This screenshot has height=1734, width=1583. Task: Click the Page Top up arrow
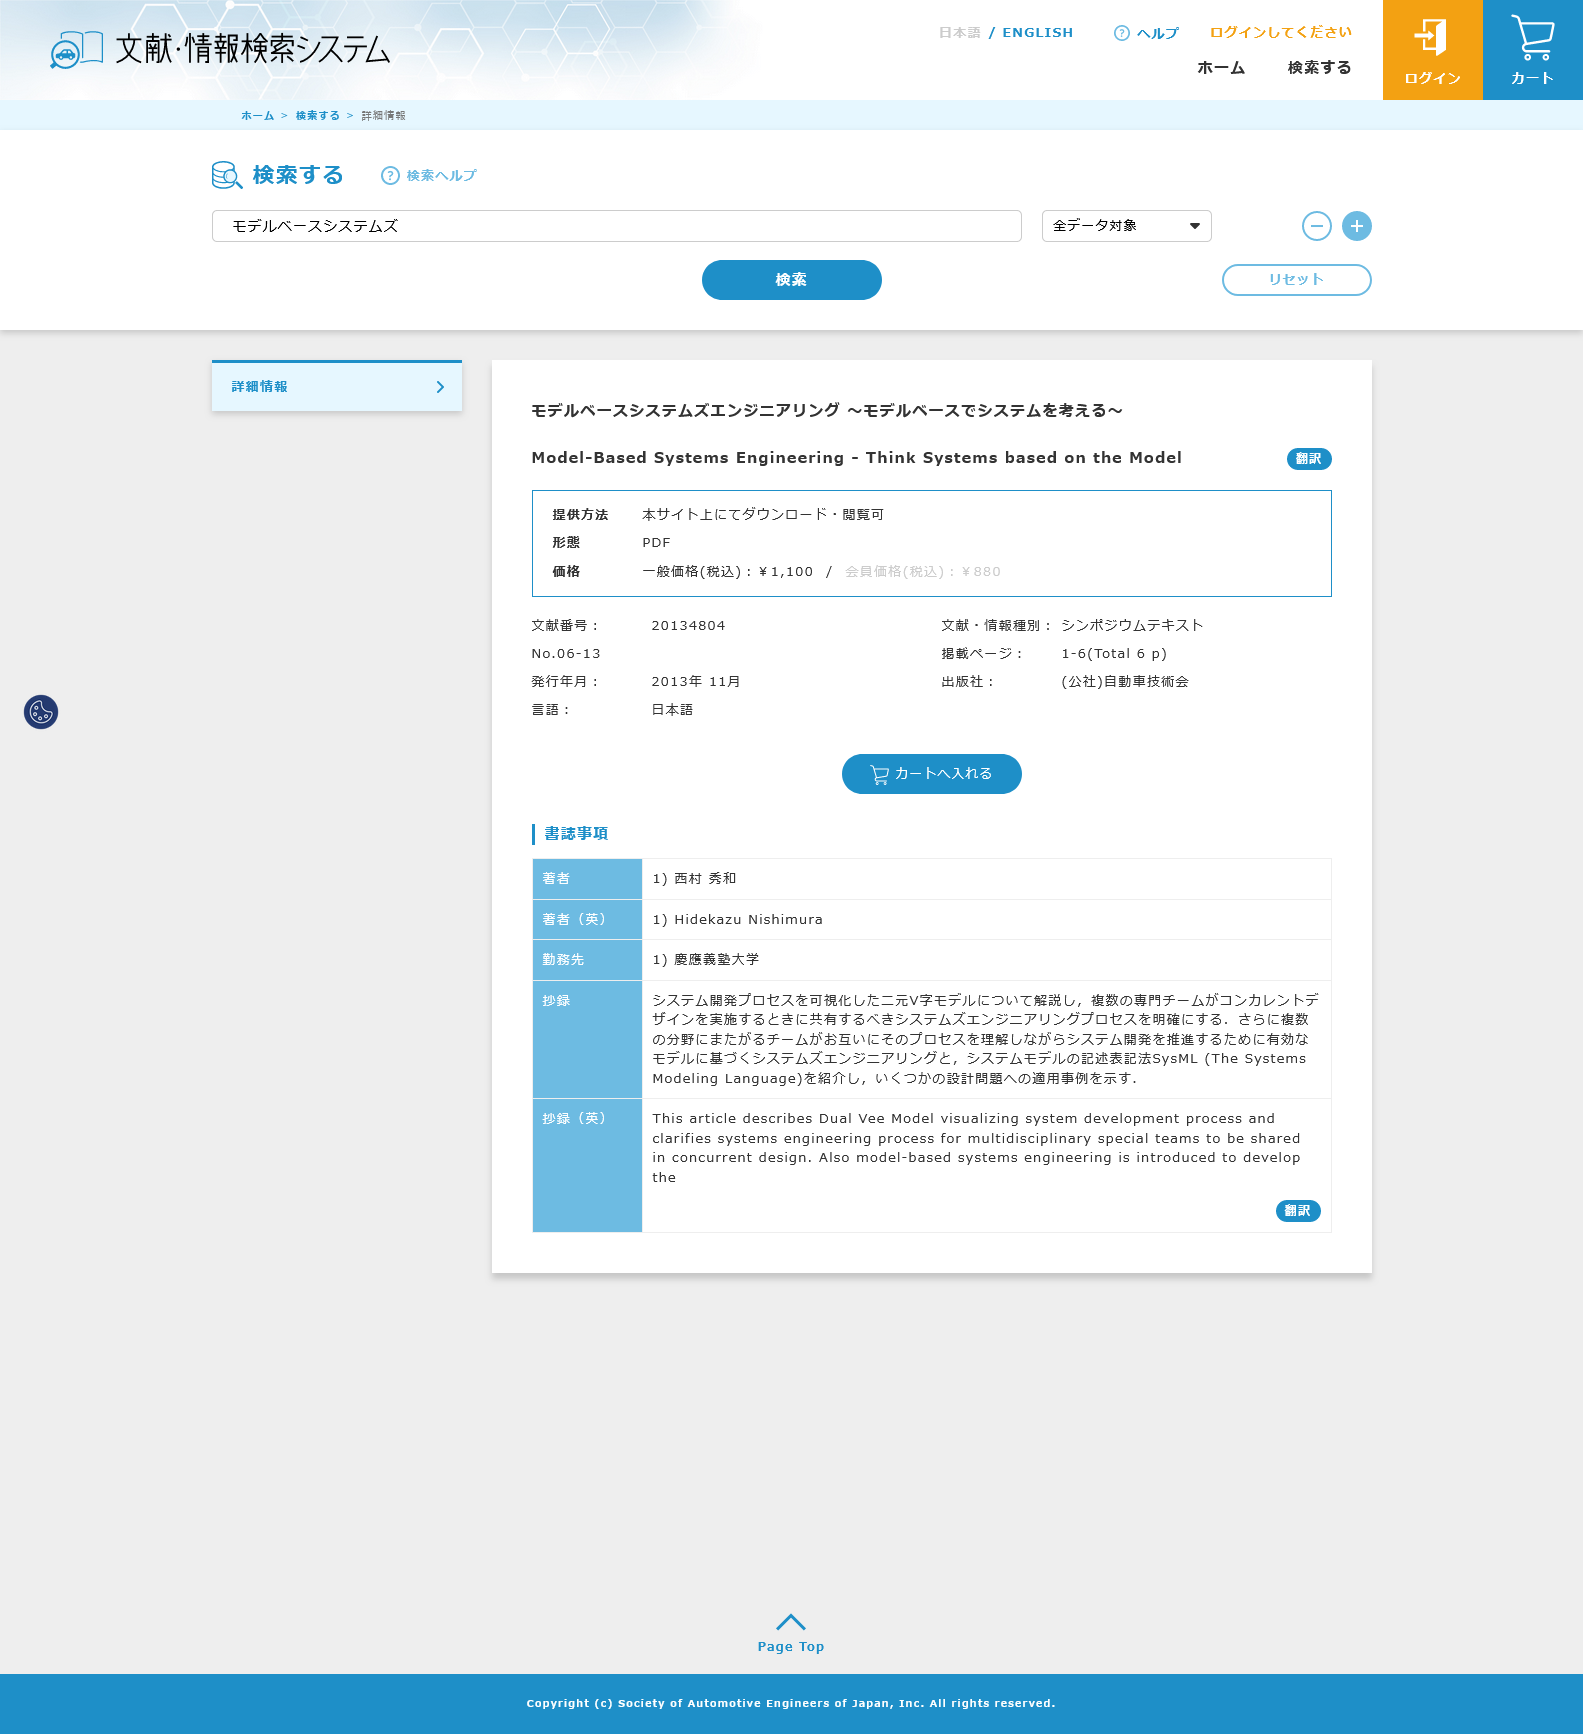pyautogui.click(x=790, y=1622)
